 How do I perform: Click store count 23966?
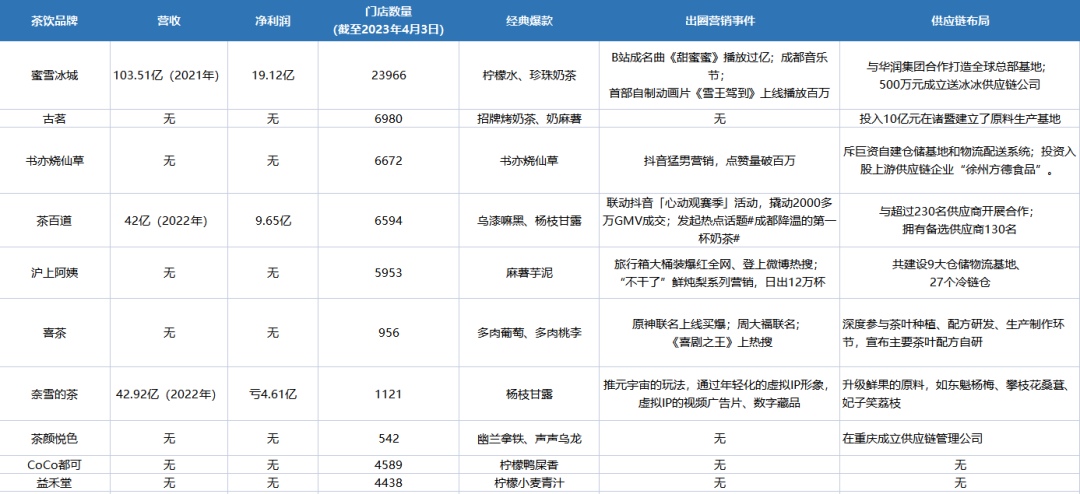click(x=387, y=76)
